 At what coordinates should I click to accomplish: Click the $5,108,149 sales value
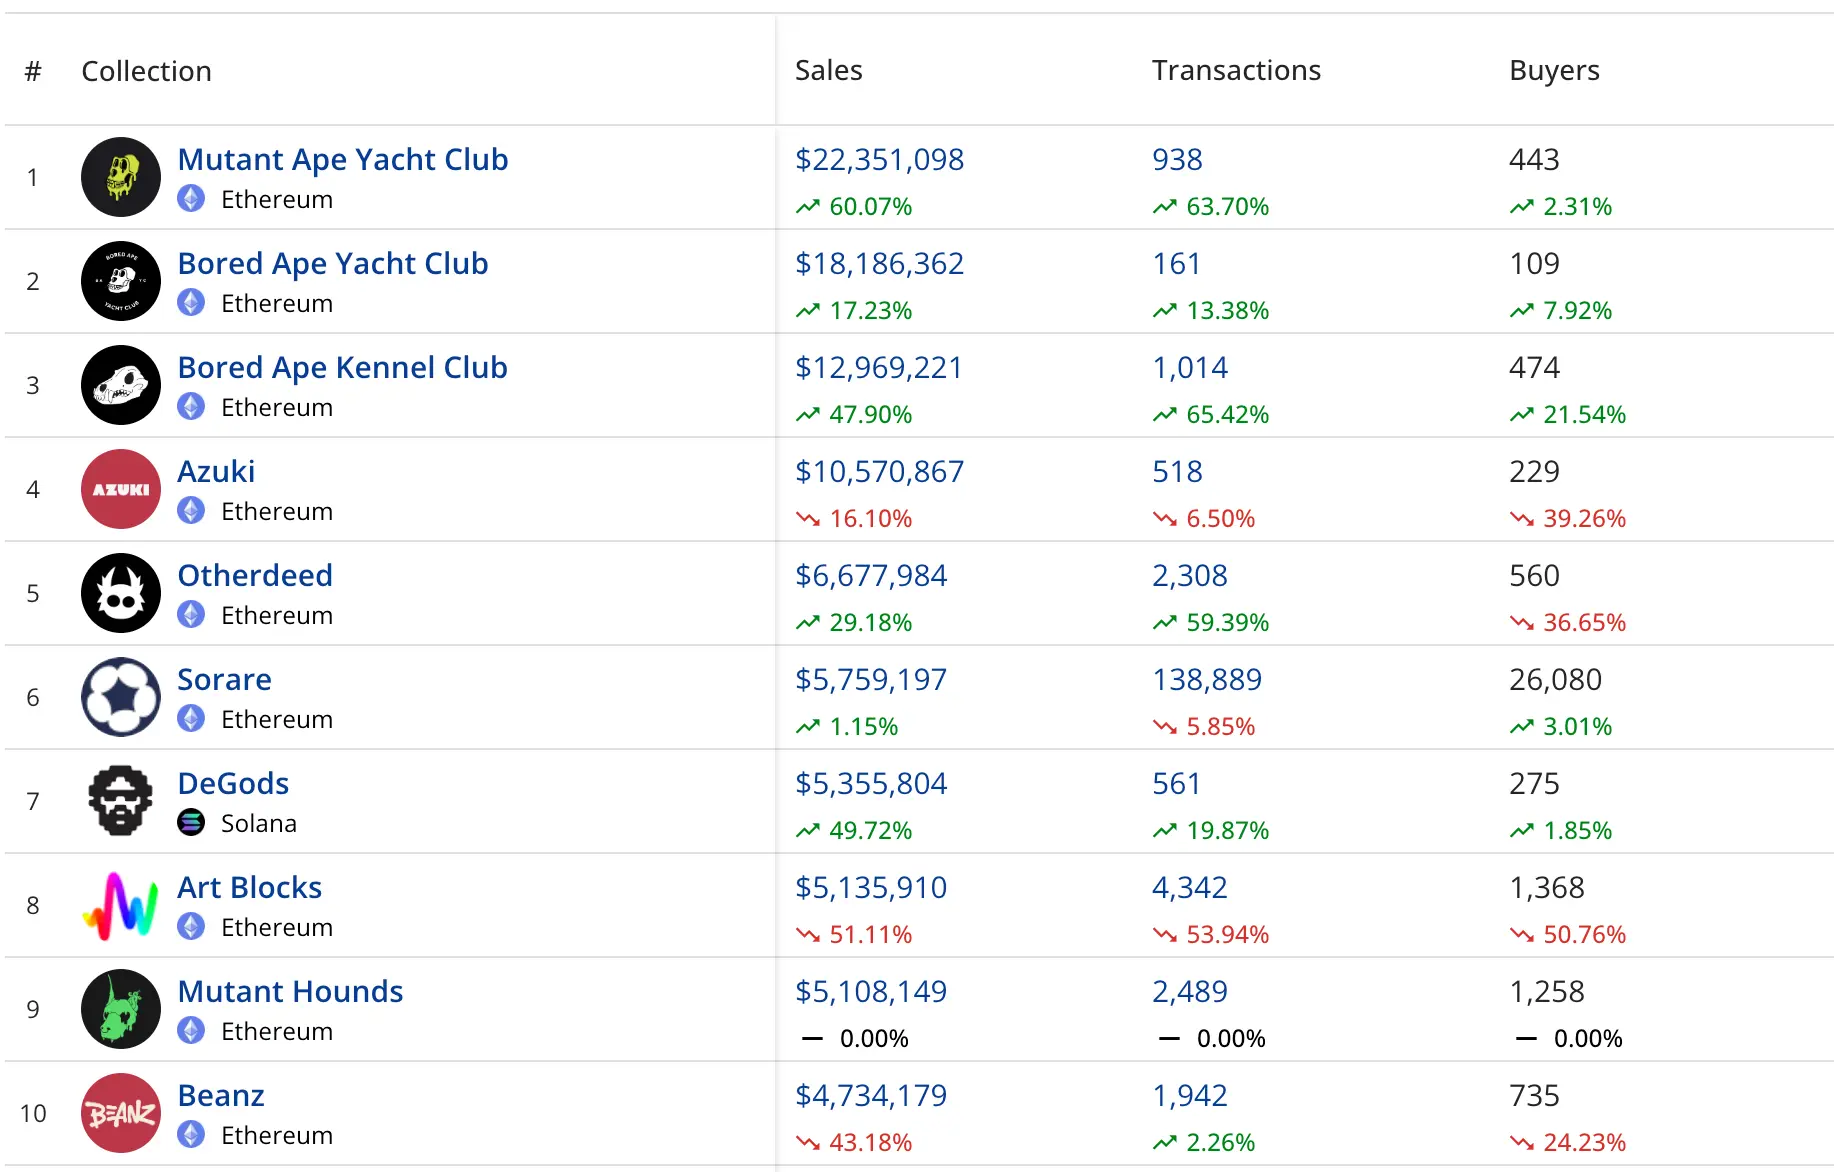click(871, 992)
